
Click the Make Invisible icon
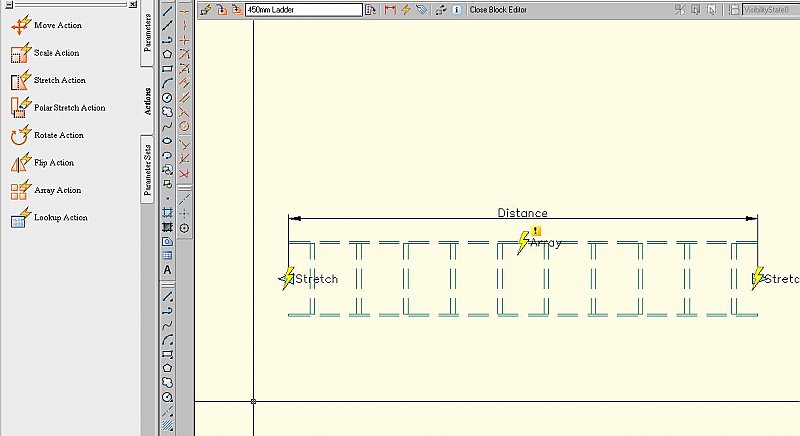coord(712,10)
